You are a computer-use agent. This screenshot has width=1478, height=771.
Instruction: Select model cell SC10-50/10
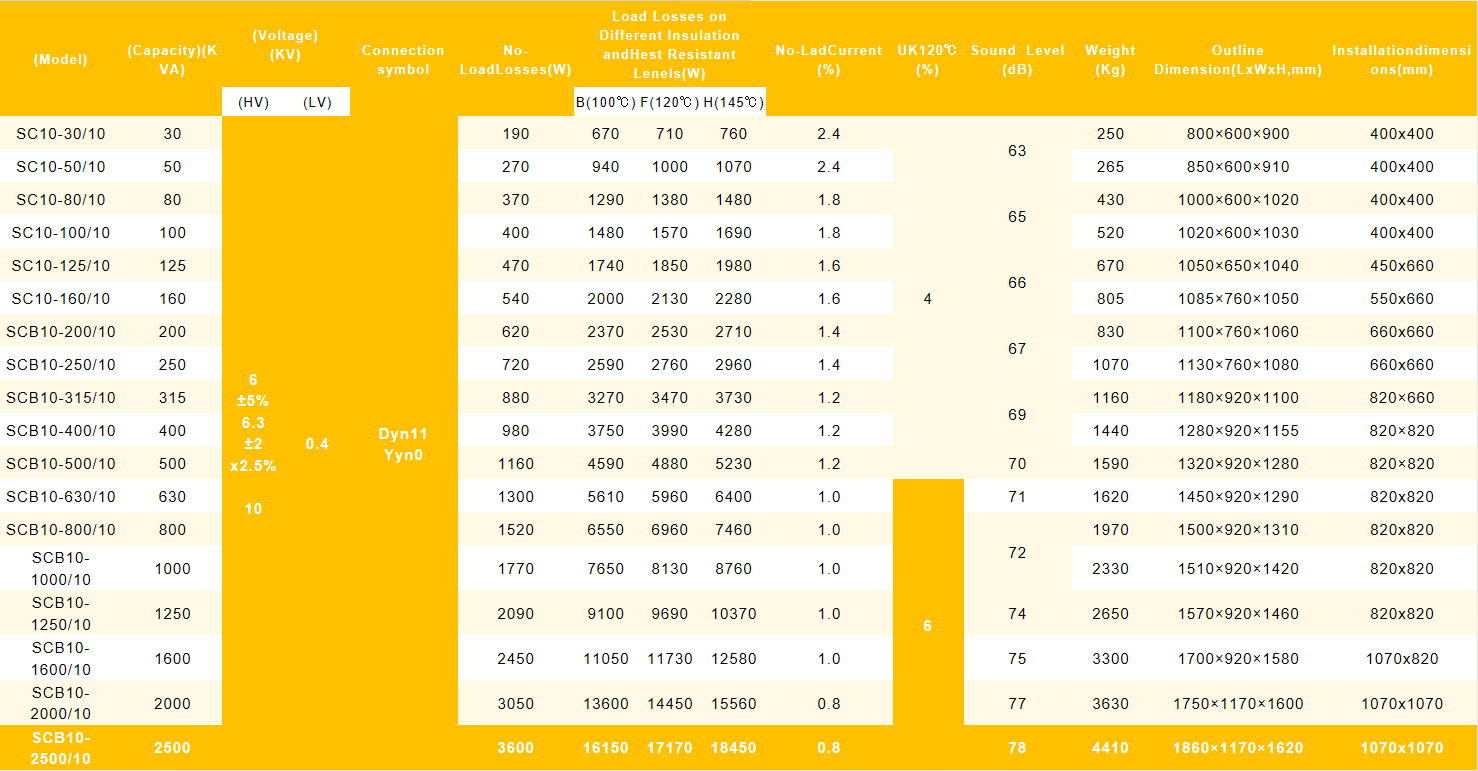pos(60,167)
